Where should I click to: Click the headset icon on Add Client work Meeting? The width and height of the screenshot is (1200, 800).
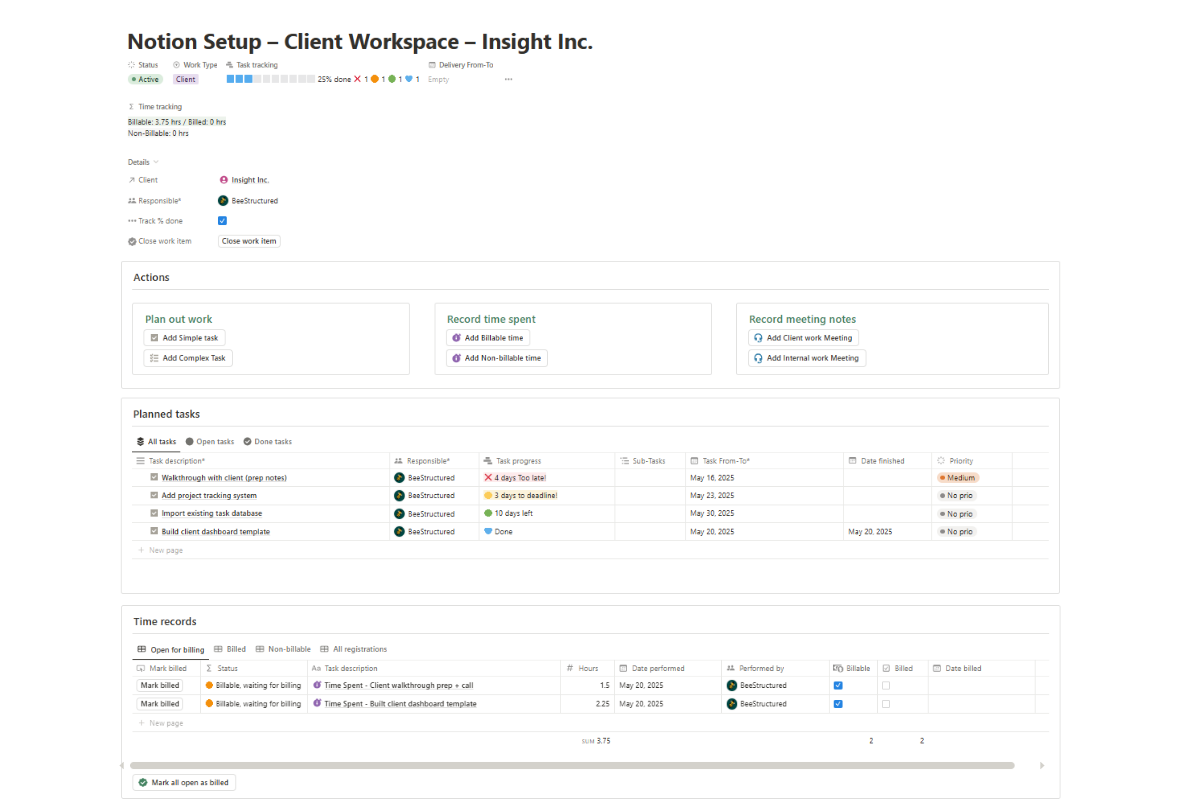click(758, 338)
